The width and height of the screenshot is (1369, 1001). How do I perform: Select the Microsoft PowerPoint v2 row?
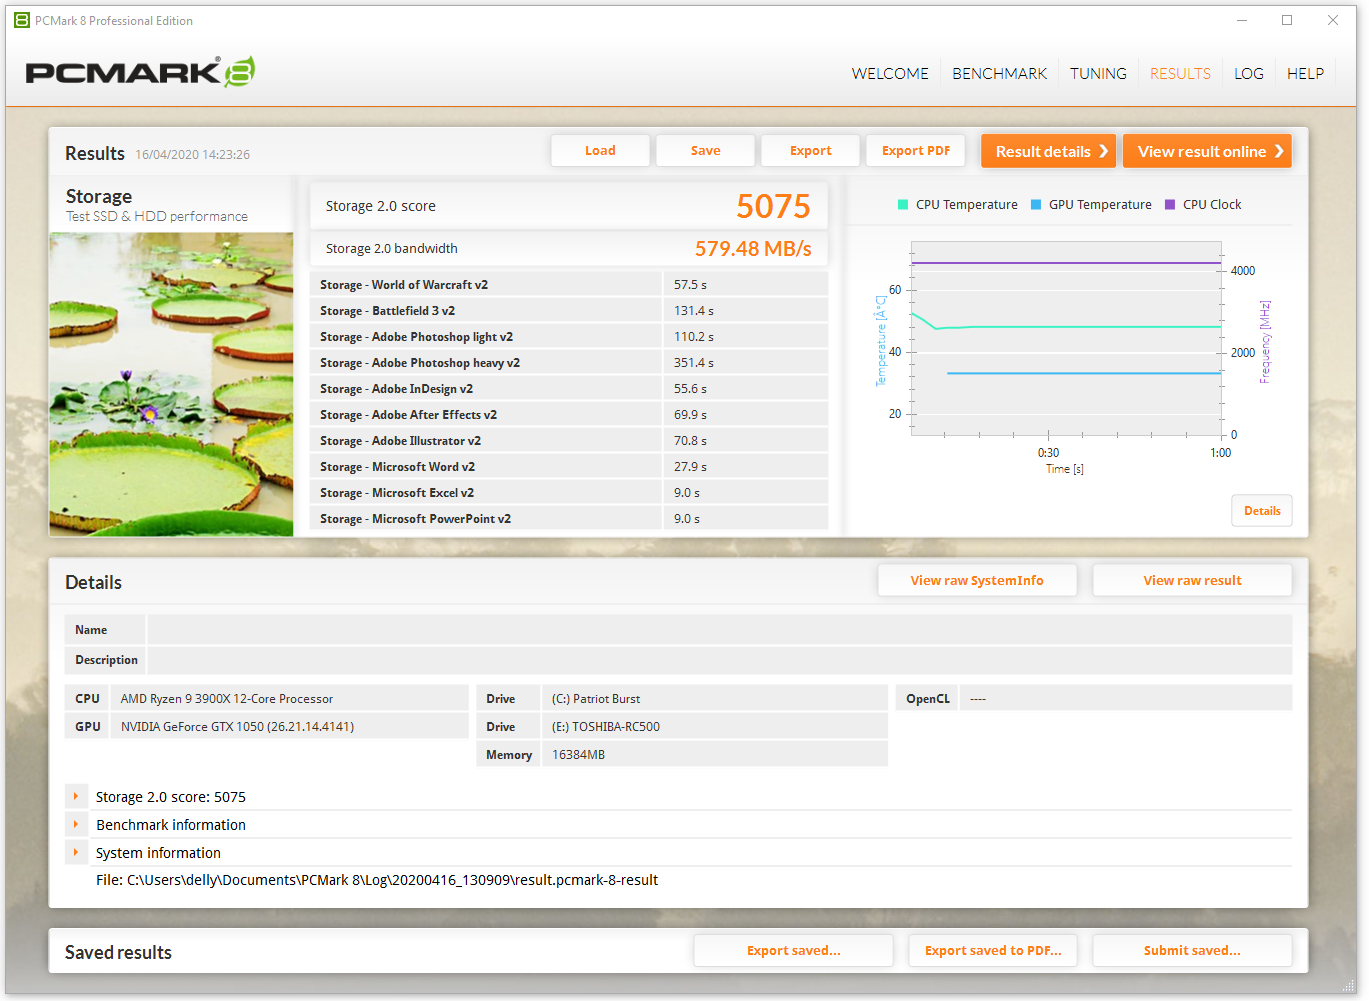569,519
